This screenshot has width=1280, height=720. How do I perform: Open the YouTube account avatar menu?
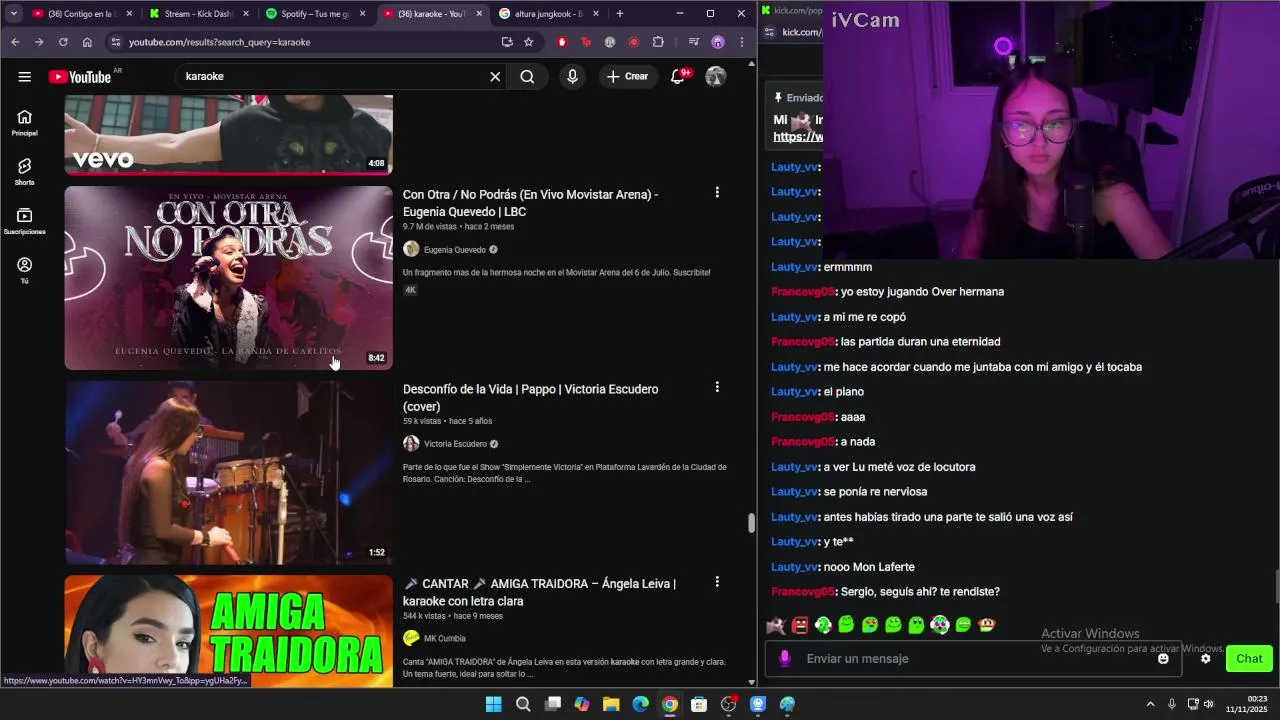(716, 77)
